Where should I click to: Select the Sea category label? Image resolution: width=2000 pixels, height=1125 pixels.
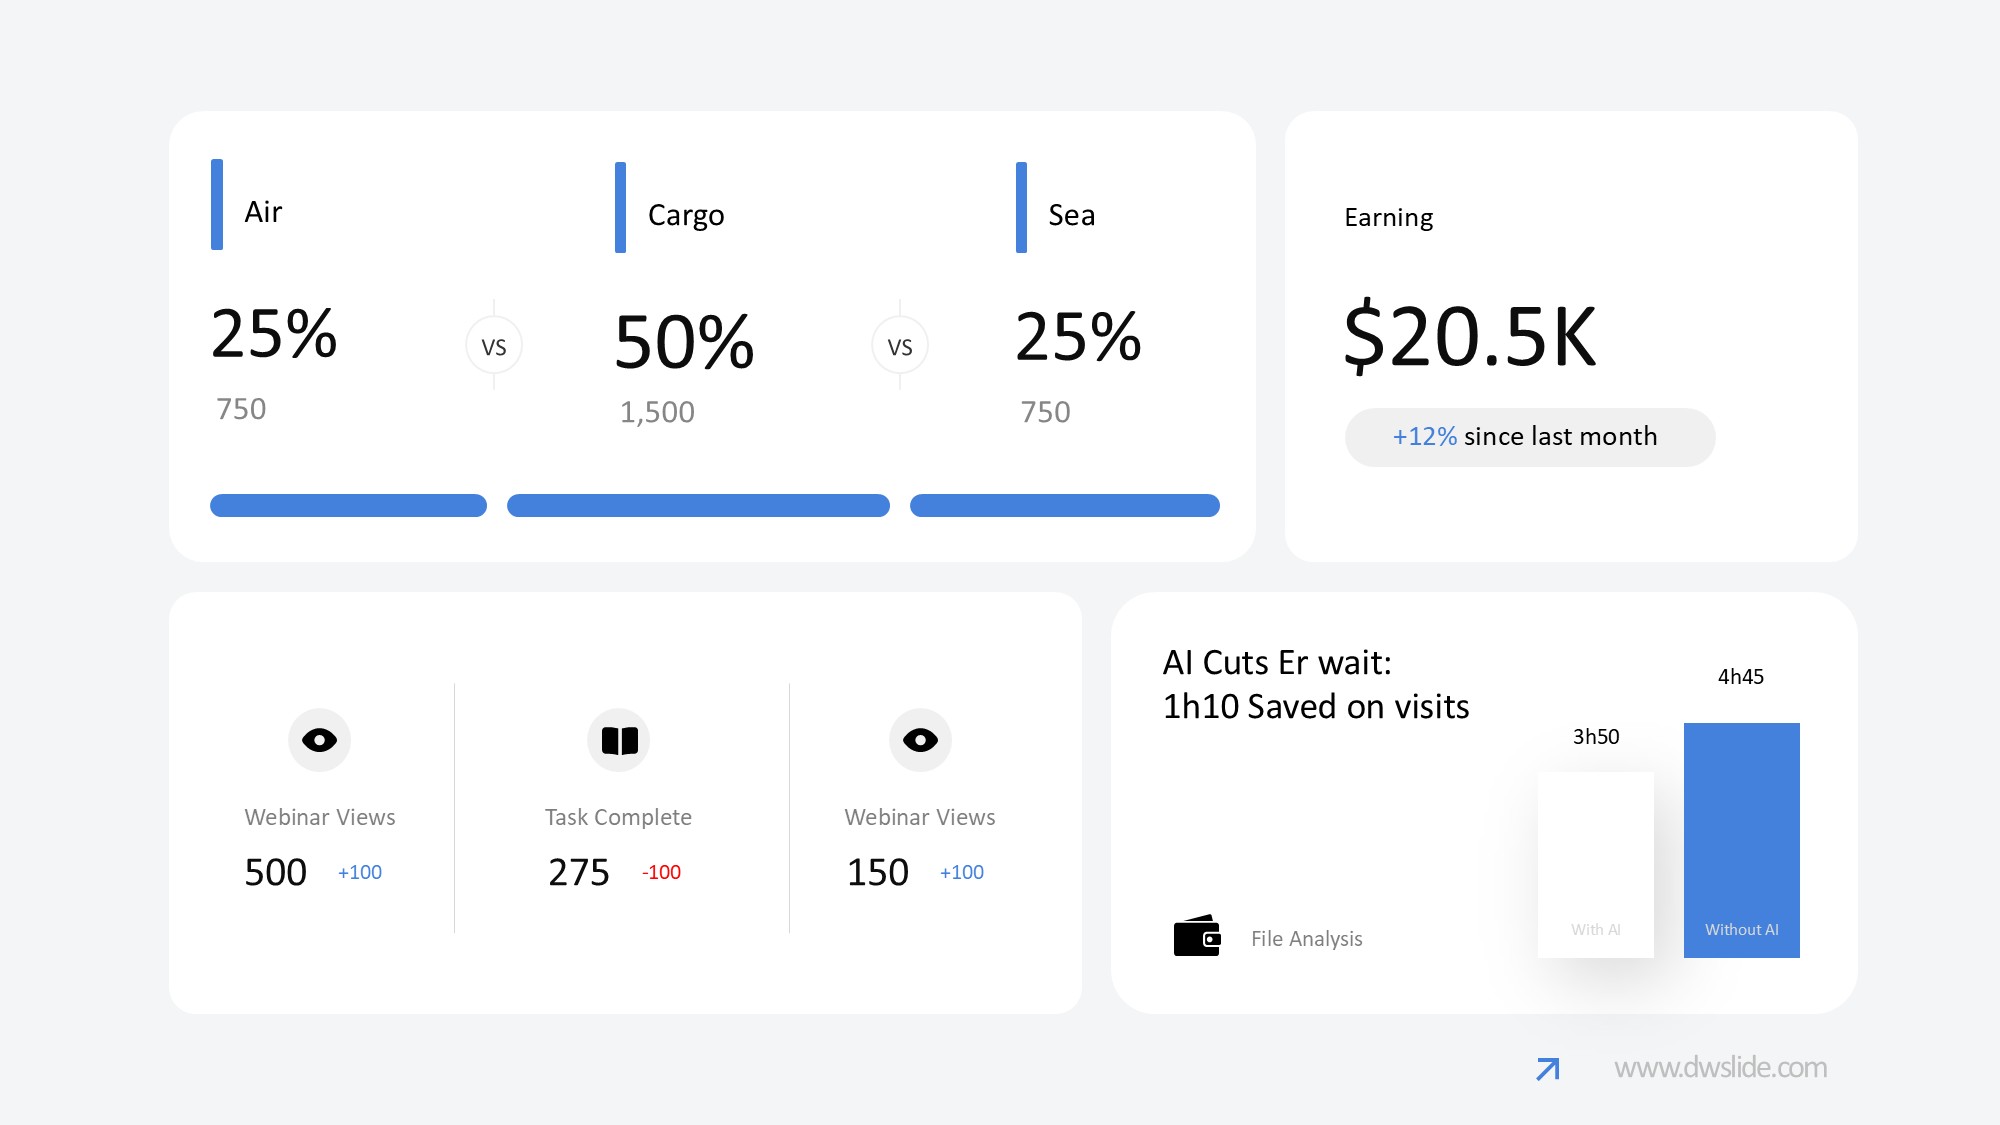click(1071, 215)
